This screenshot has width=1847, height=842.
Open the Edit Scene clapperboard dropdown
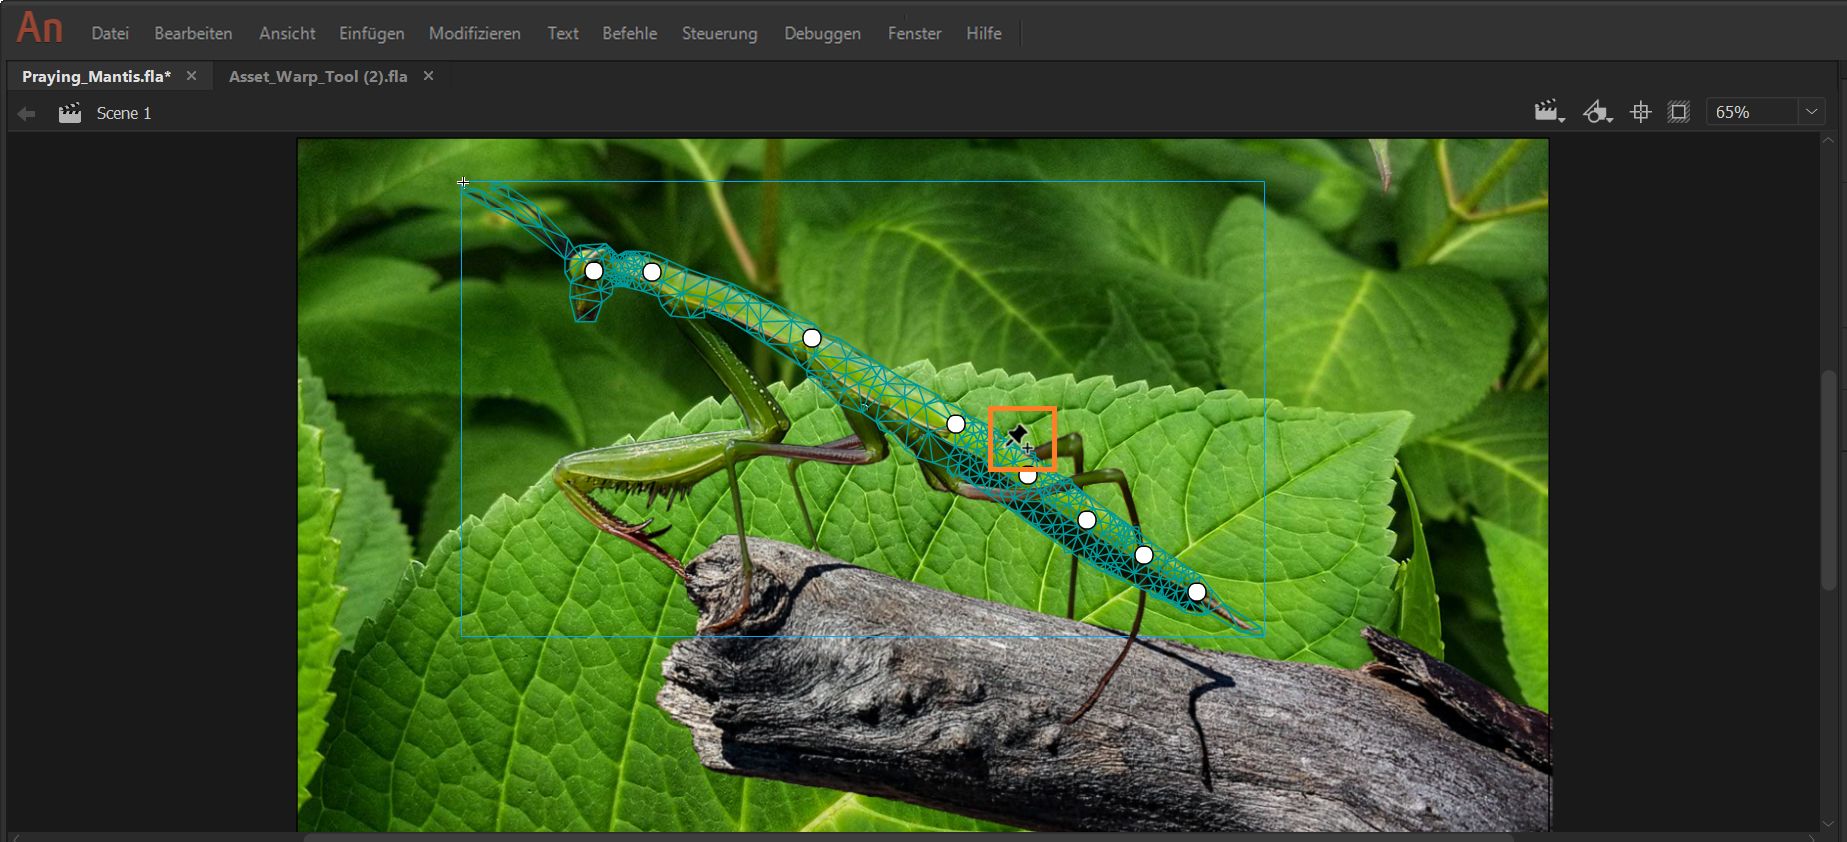click(1549, 112)
